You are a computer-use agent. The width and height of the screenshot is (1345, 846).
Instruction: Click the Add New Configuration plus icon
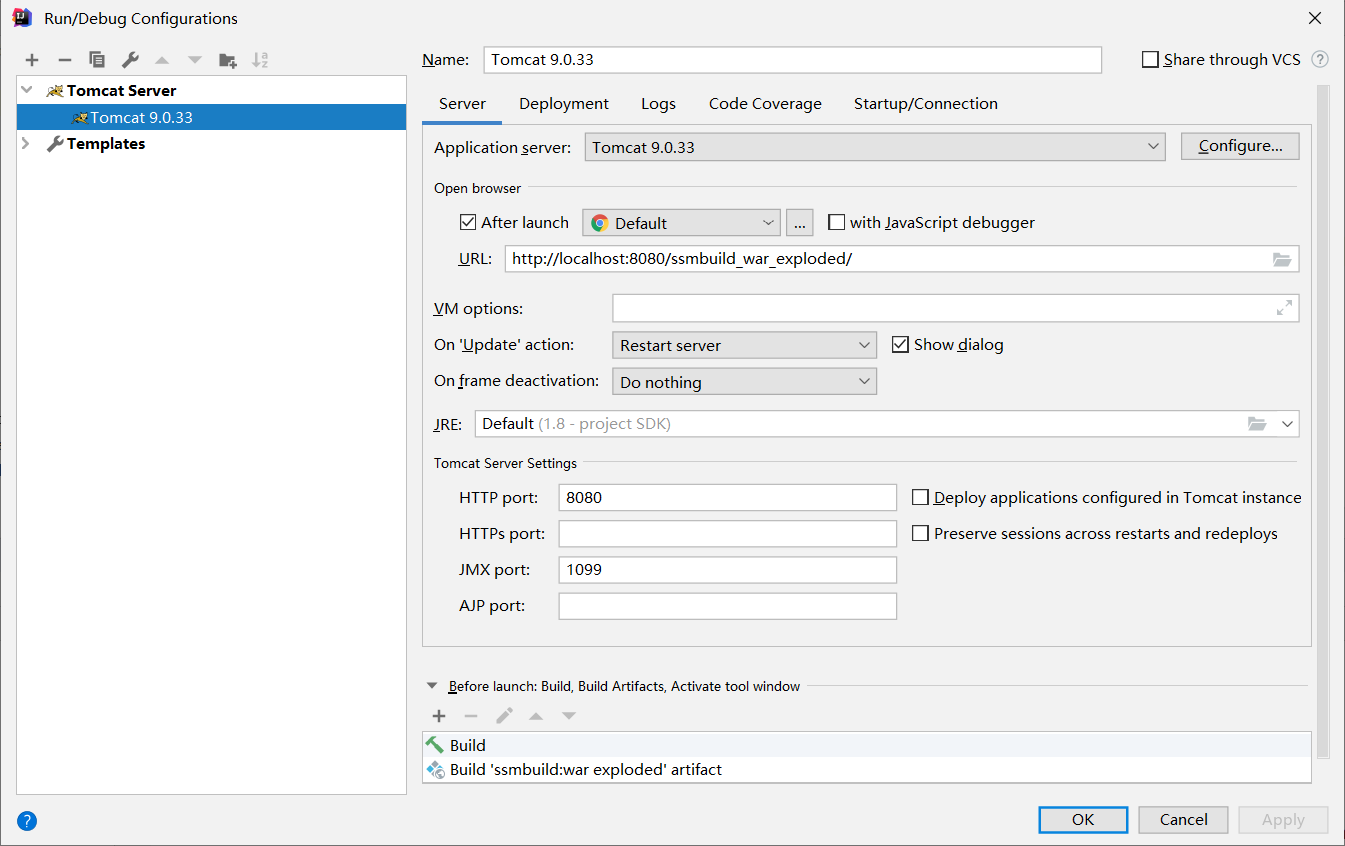(x=32, y=60)
